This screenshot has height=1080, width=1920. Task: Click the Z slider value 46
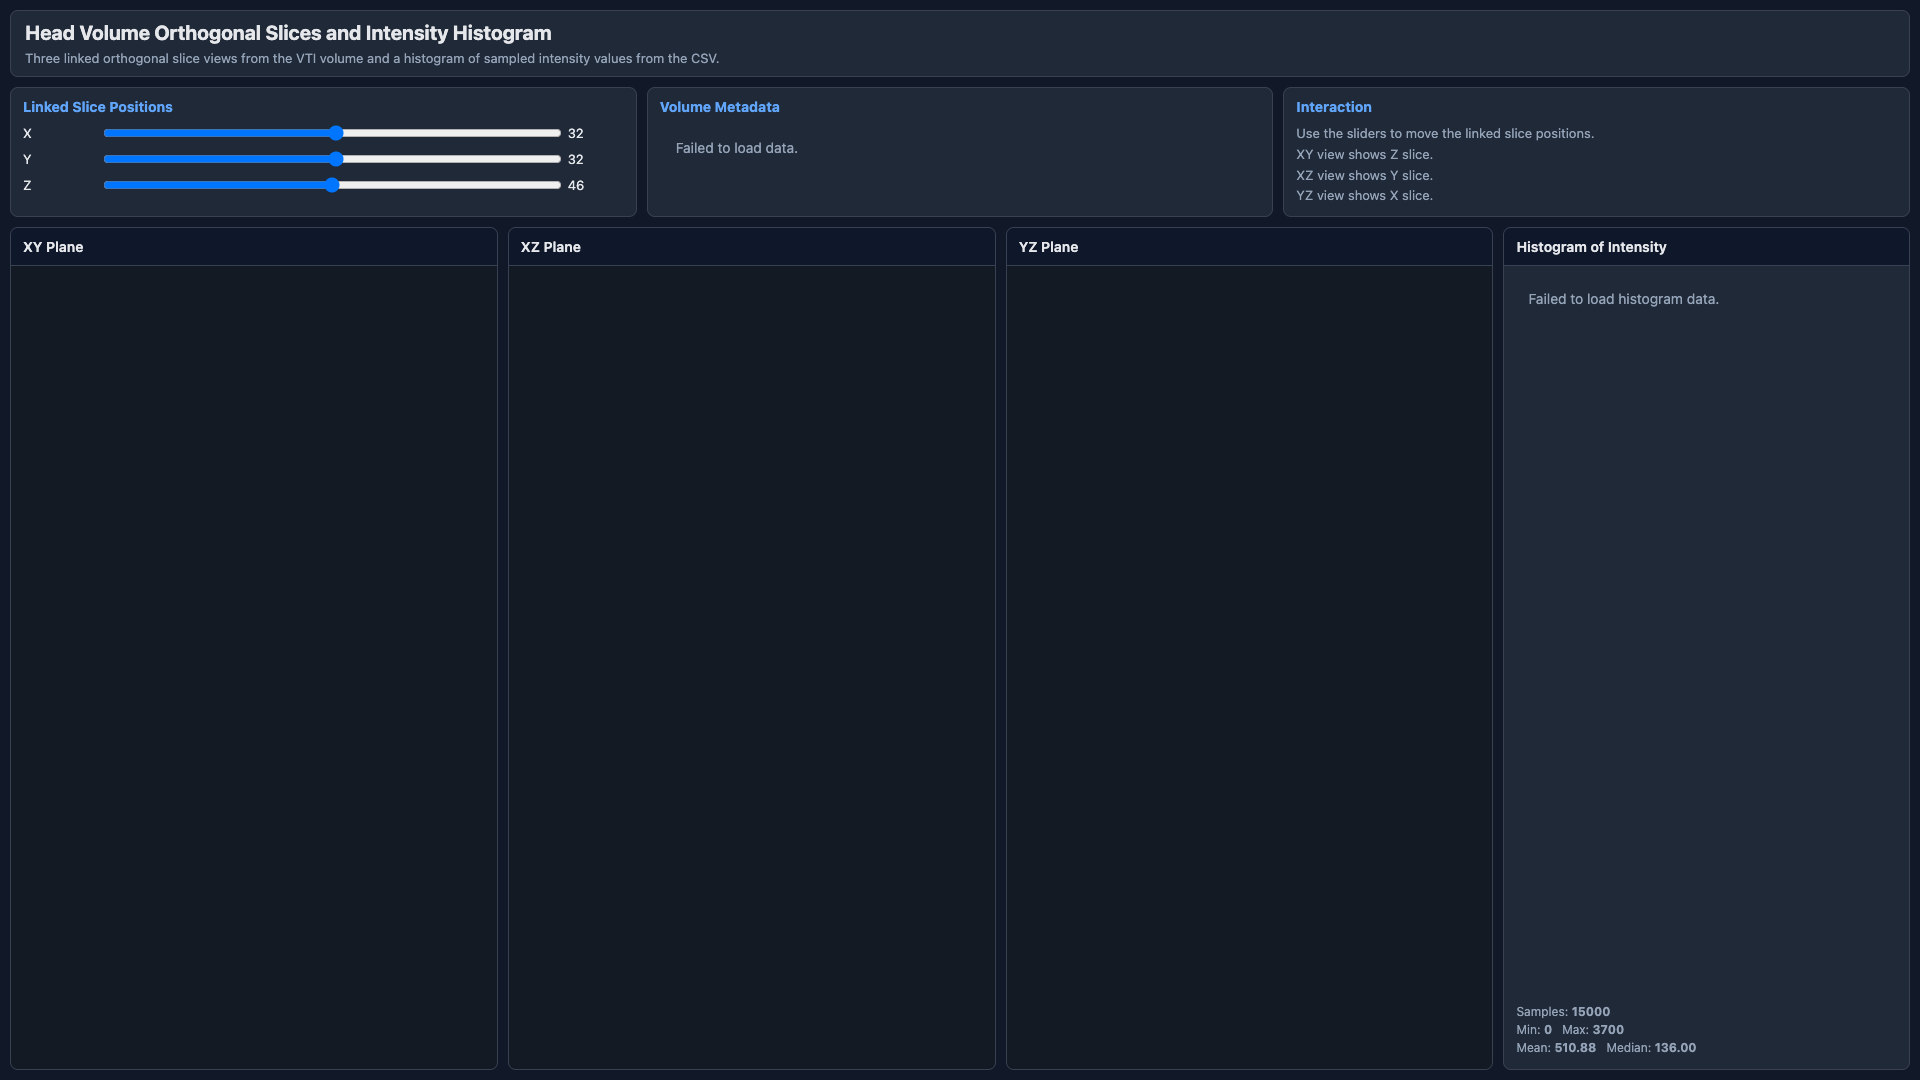pyautogui.click(x=576, y=185)
